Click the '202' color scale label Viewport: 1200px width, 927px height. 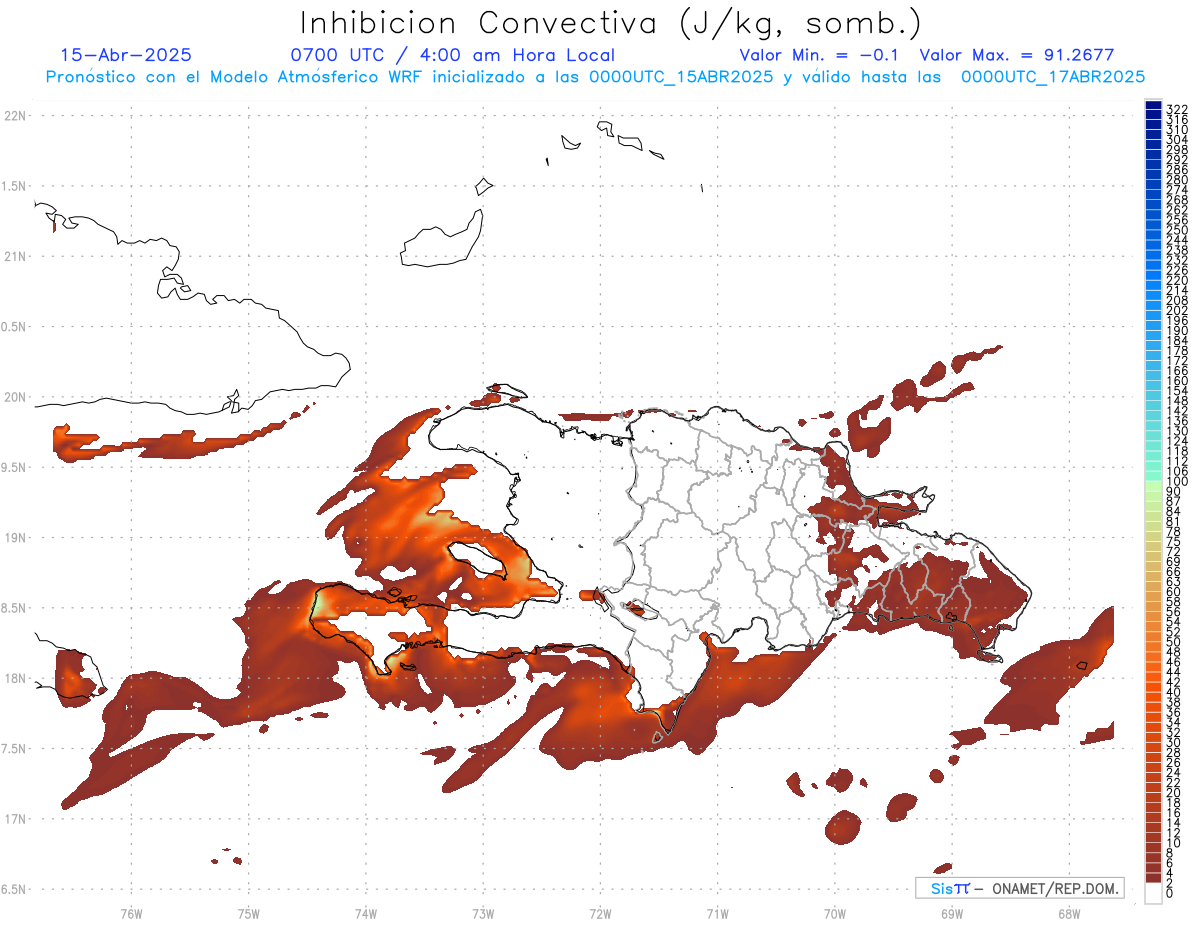[x=1176, y=310]
